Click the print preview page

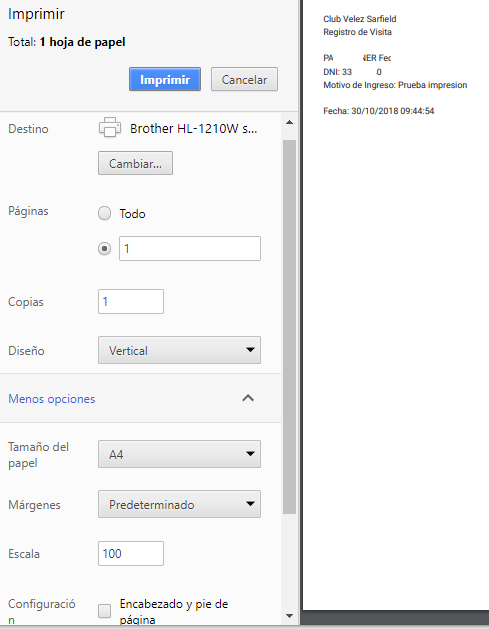coord(396,305)
